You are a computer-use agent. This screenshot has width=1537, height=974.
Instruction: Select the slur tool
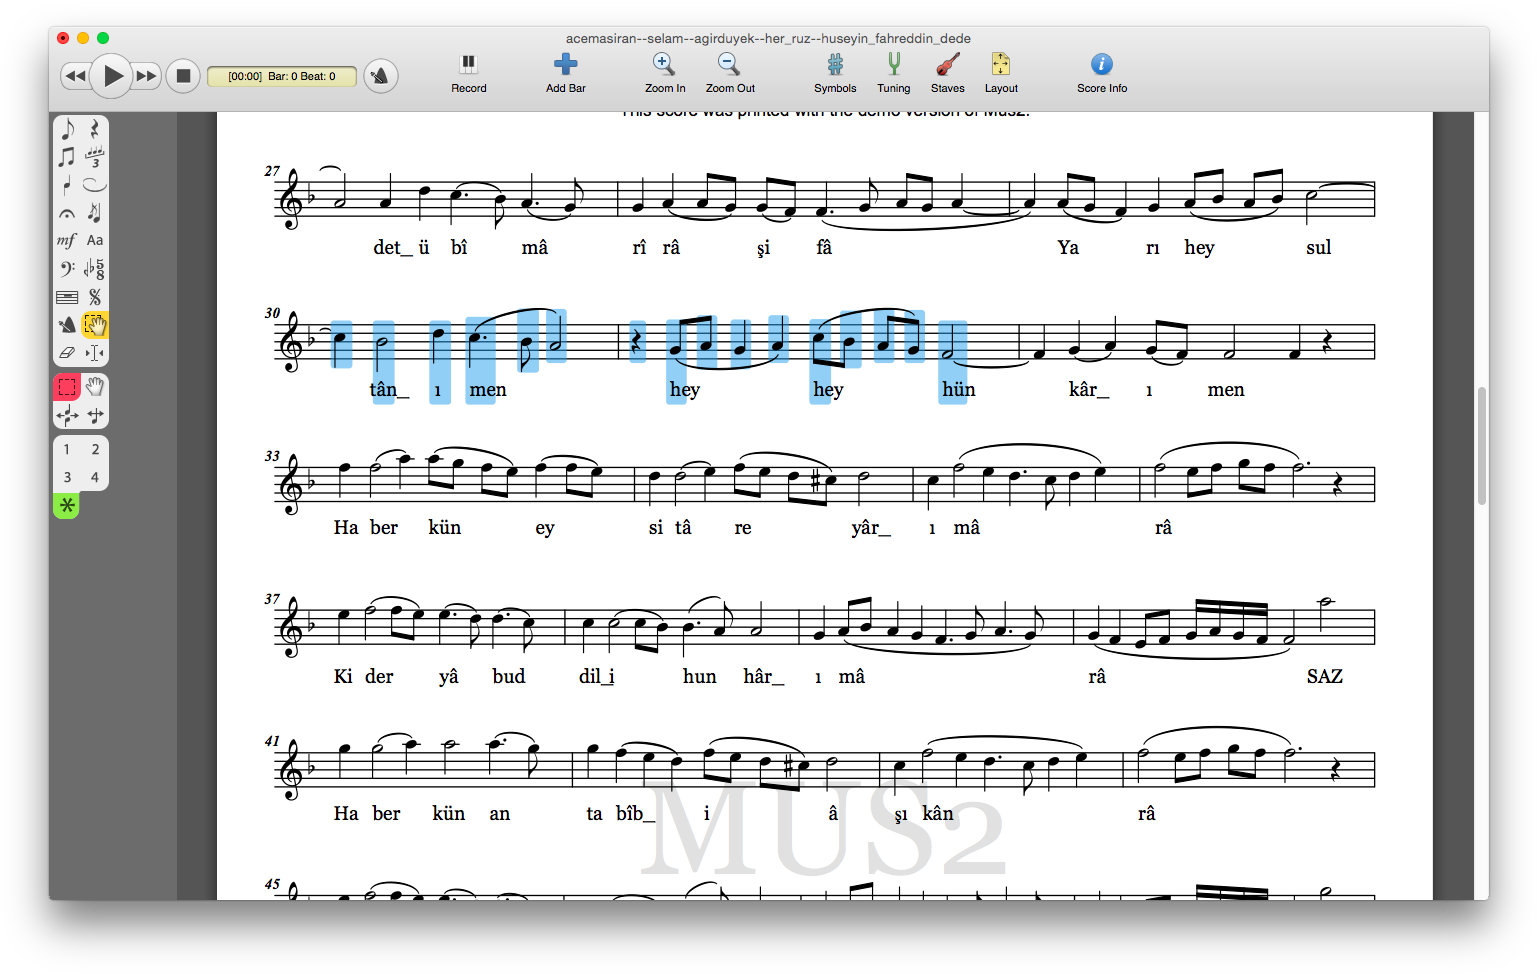(95, 185)
